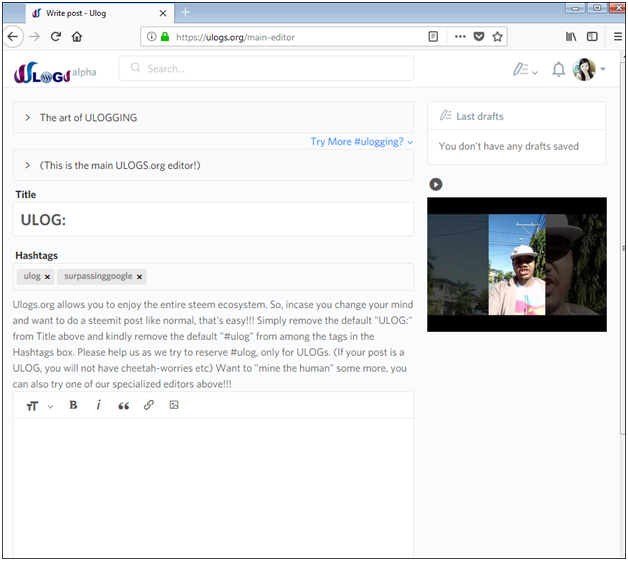Insert an image into the post
The width and height of the screenshot is (628, 561).
coord(174,405)
